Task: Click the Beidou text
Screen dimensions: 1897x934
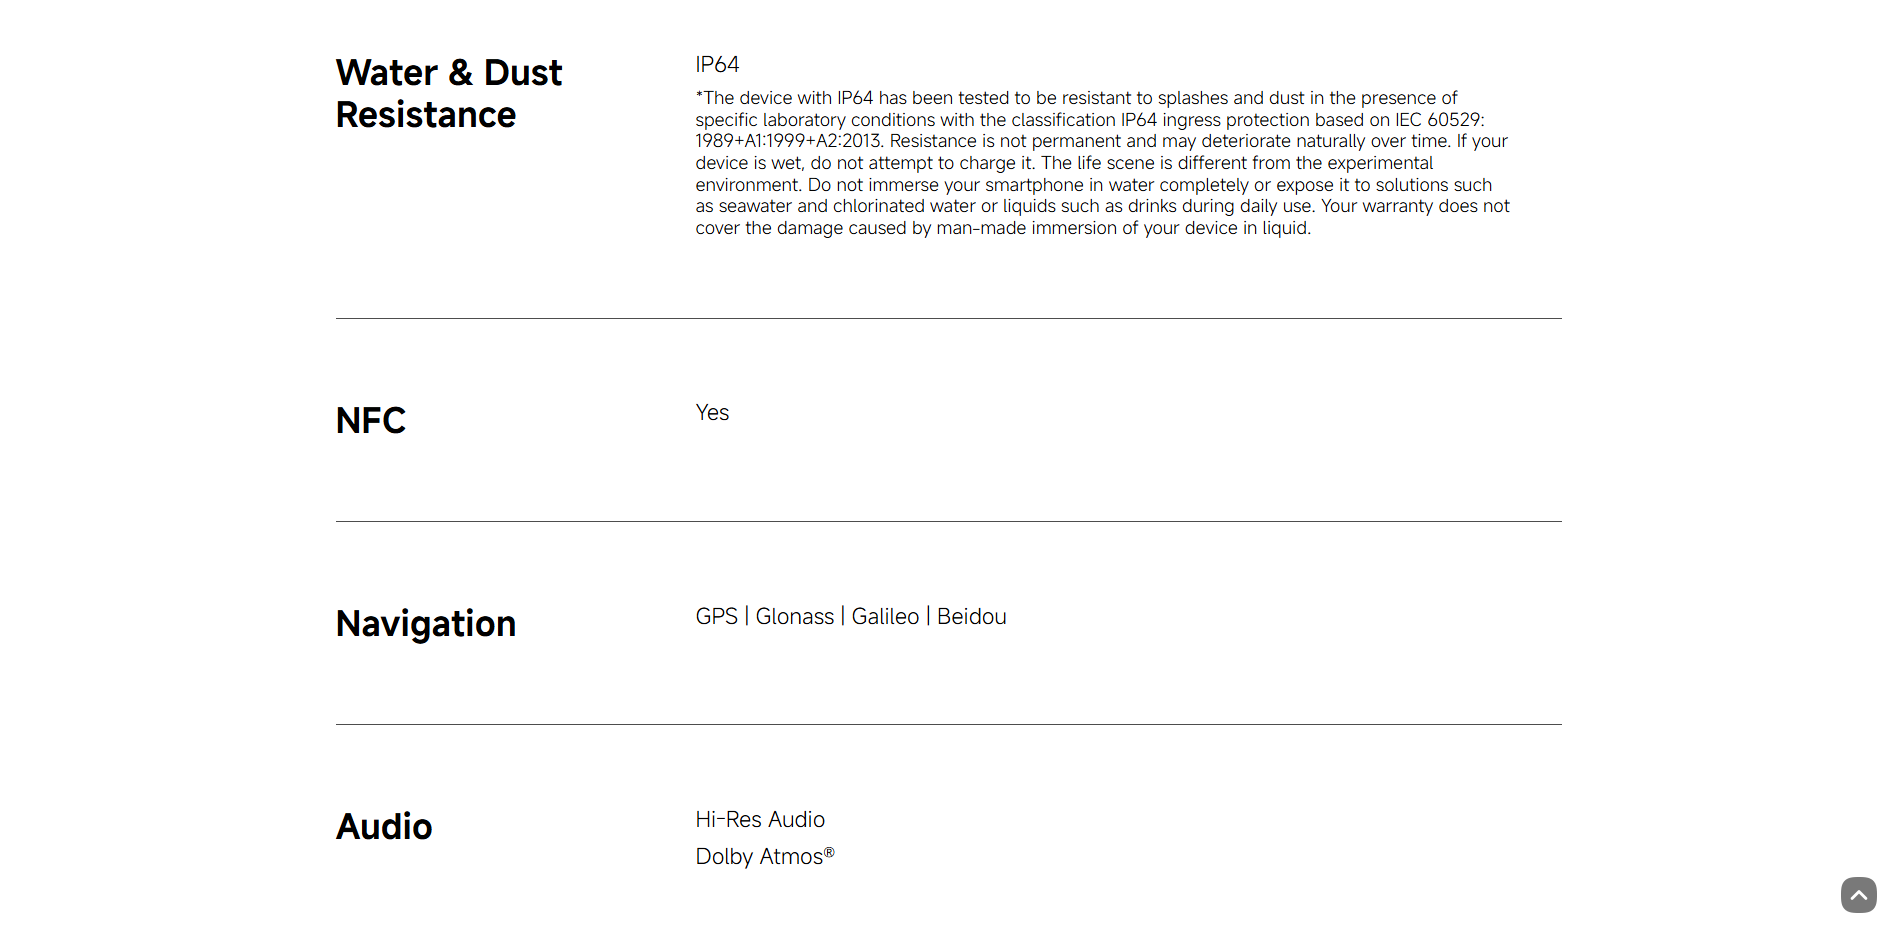Action: tap(971, 617)
